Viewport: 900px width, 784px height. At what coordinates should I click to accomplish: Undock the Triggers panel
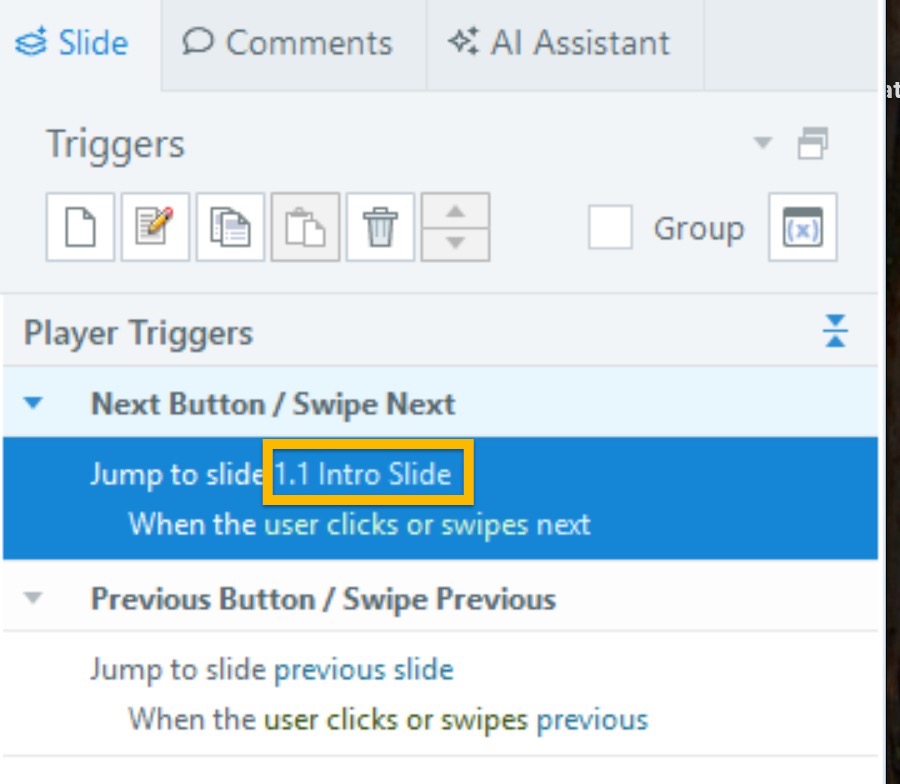(812, 145)
